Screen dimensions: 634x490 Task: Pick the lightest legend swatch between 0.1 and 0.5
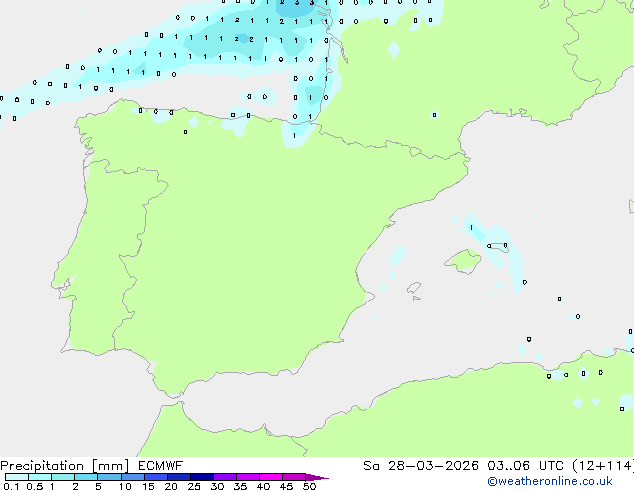[17, 477]
